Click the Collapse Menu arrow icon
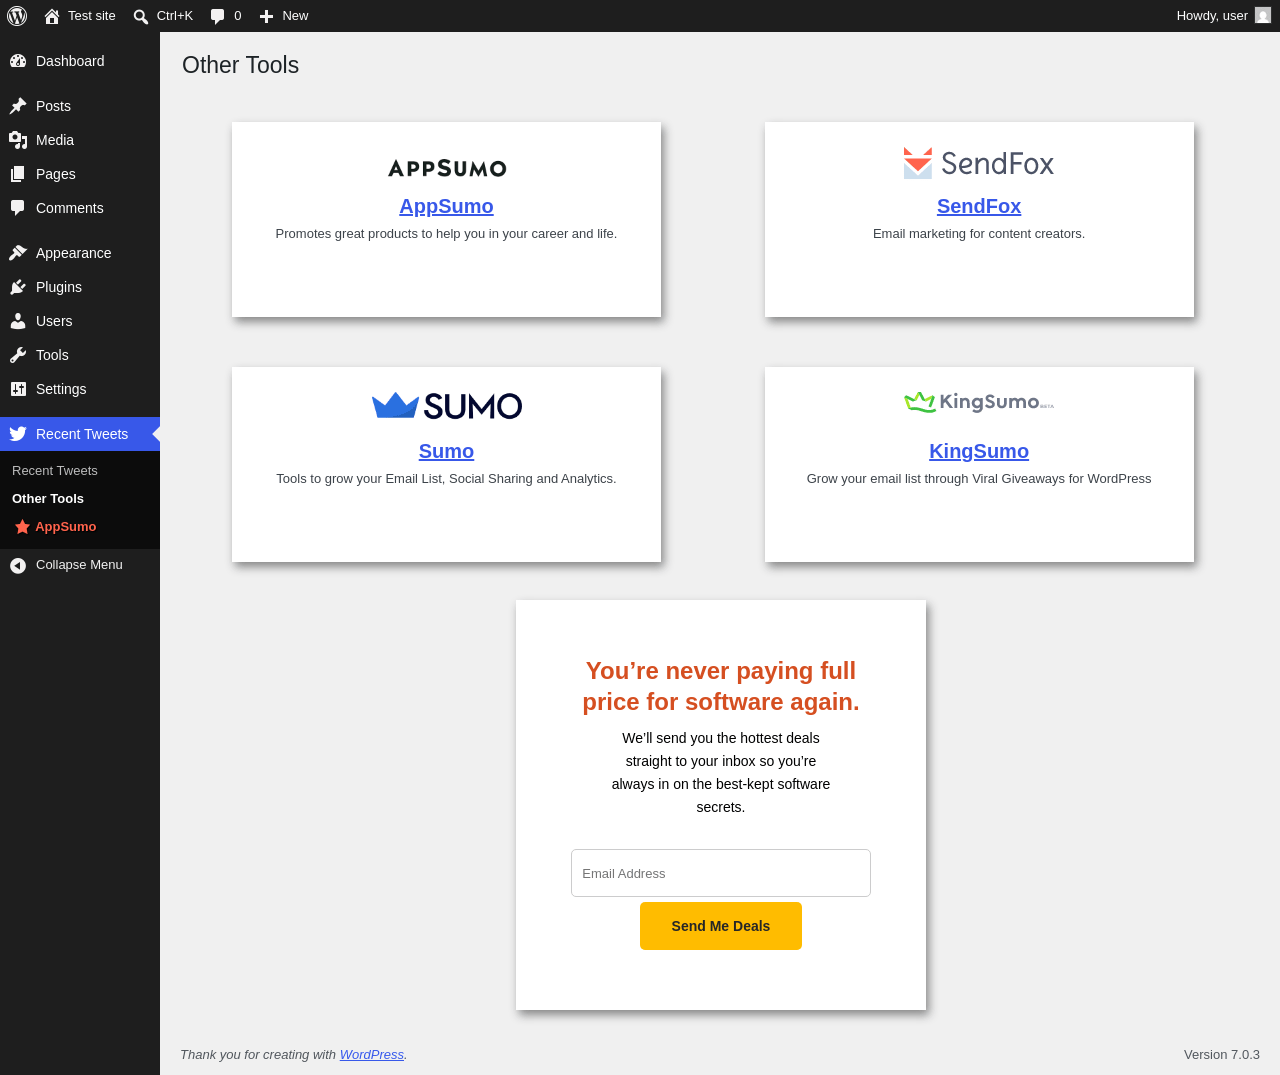This screenshot has height=1075, width=1280. click(x=18, y=566)
